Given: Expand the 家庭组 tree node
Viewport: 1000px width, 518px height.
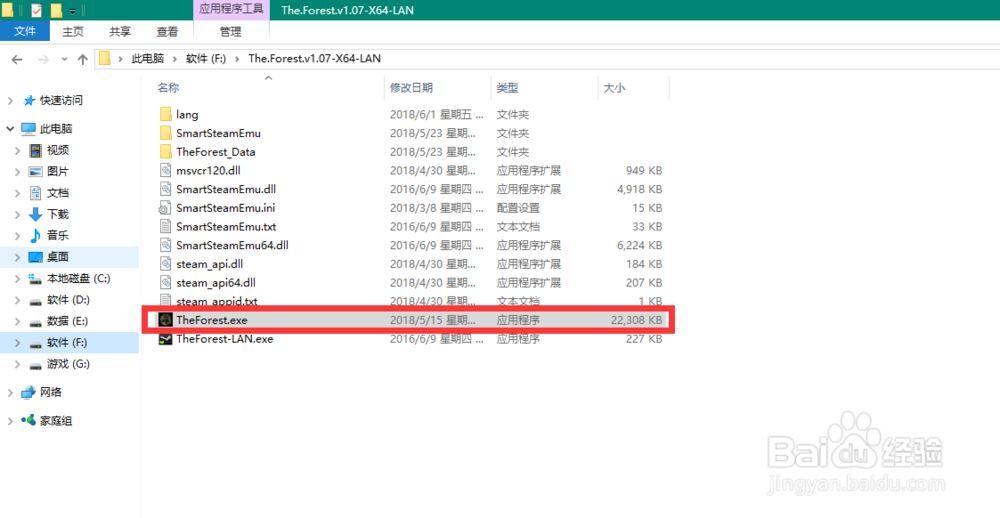Looking at the screenshot, I should (x=10, y=420).
